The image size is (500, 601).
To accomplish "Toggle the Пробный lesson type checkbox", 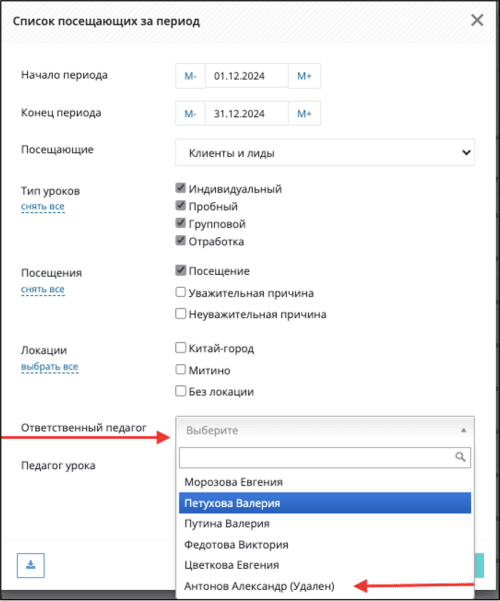I will (x=181, y=205).
